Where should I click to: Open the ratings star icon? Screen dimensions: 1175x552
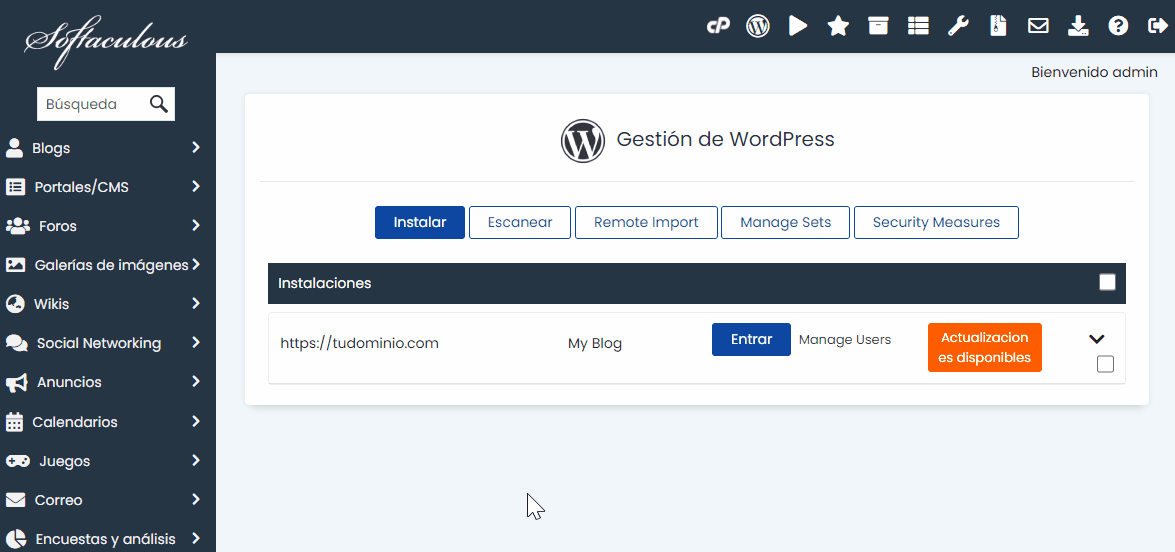pos(838,26)
